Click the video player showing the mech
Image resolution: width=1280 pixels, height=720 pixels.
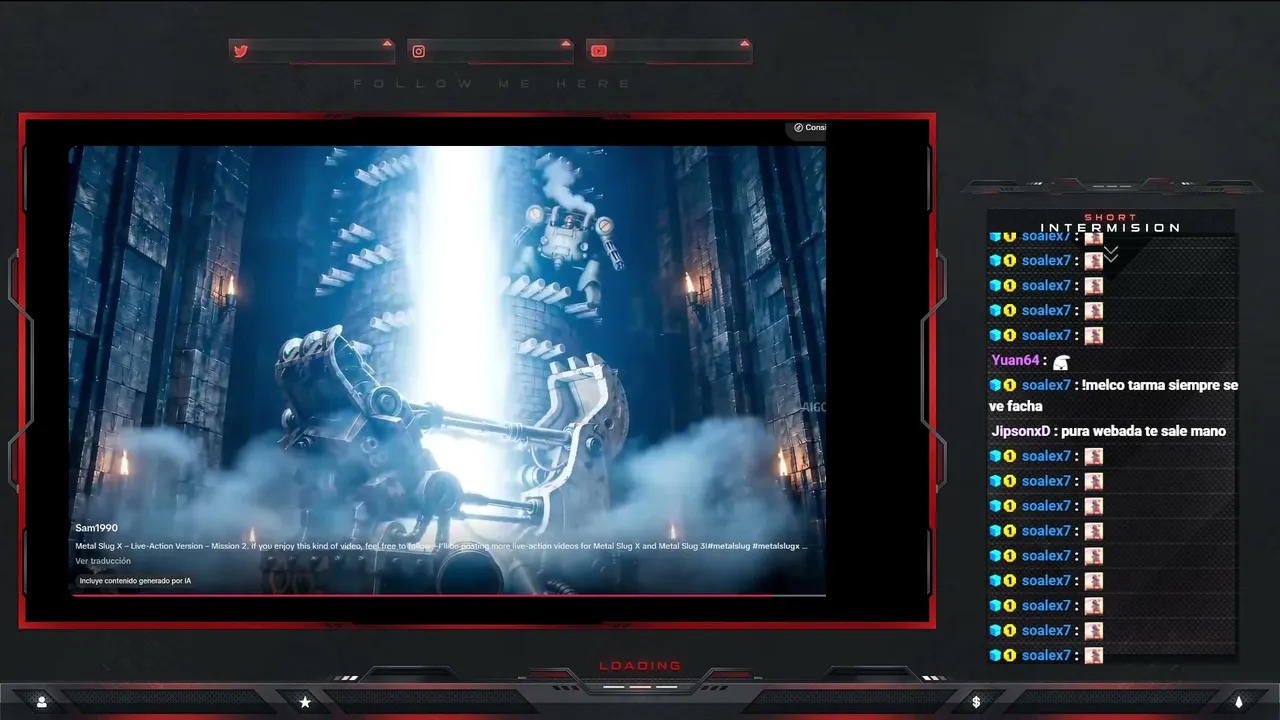pyautogui.click(x=447, y=370)
